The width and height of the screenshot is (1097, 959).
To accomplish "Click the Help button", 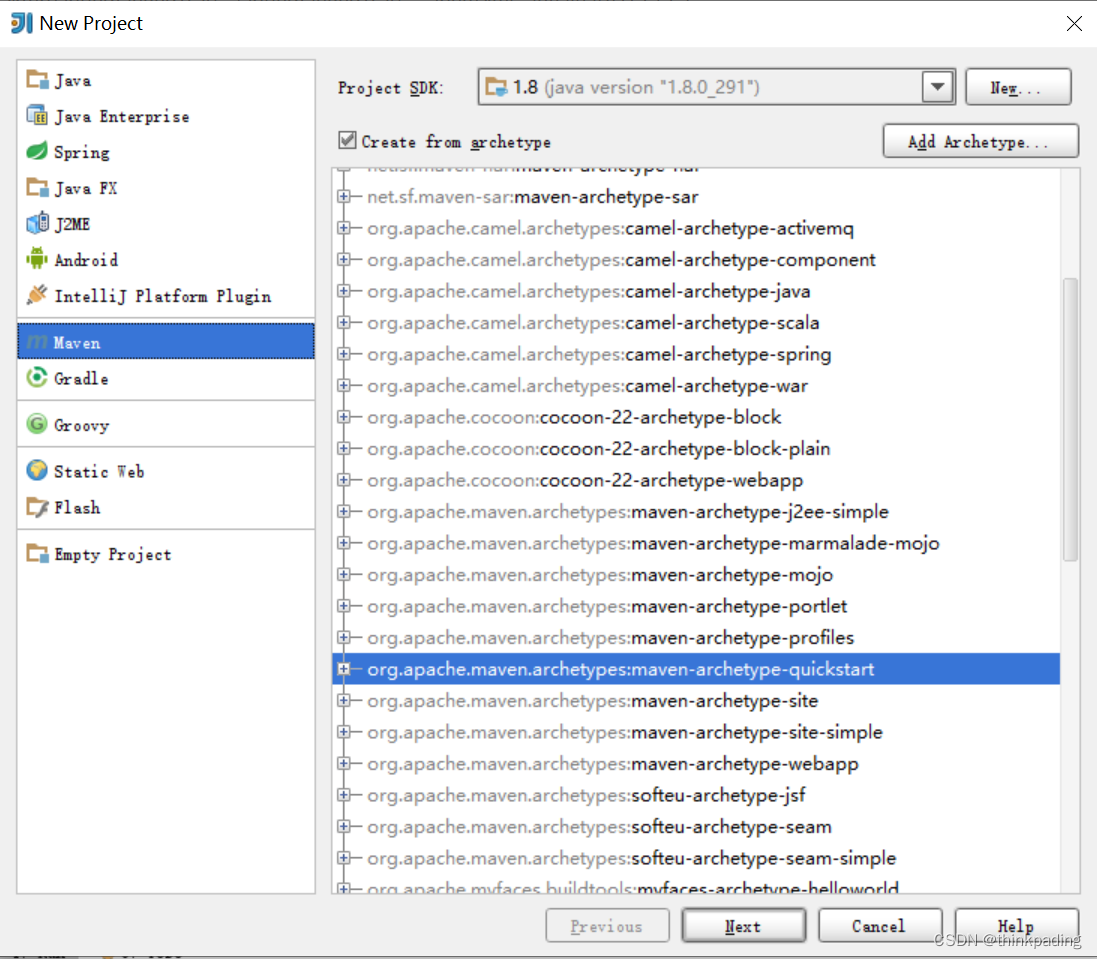I will point(1016,926).
